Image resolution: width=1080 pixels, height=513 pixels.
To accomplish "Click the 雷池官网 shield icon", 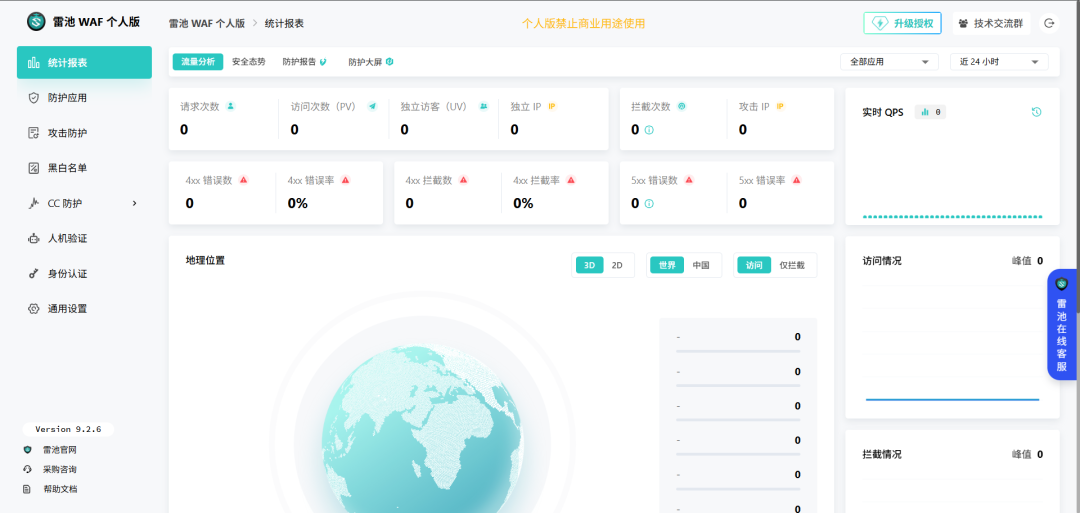I will click(x=28, y=450).
